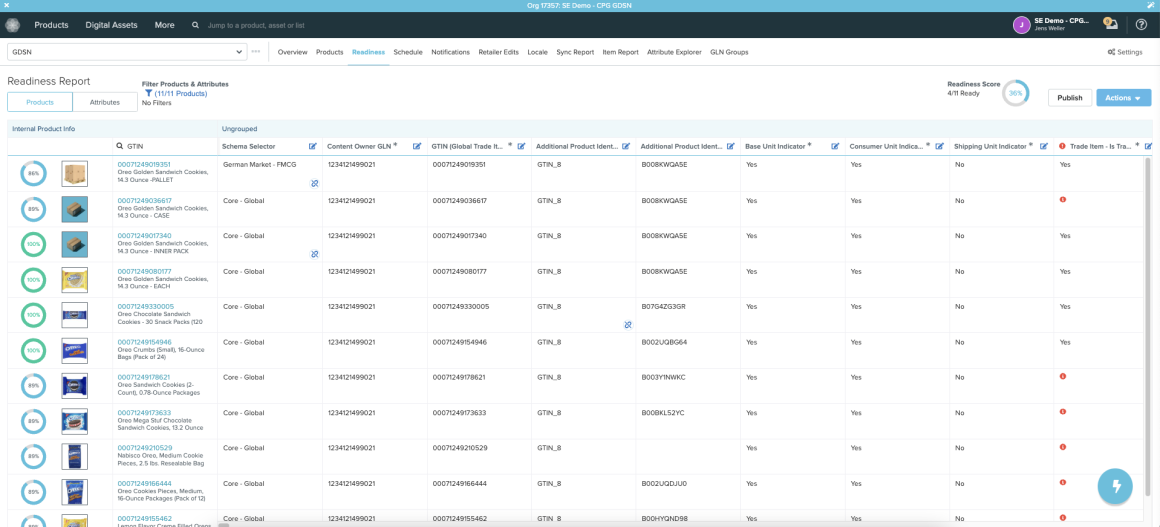Click the edit icon on Trade Item - Is Tra... column
The image size is (1160, 527).
point(1148,147)
